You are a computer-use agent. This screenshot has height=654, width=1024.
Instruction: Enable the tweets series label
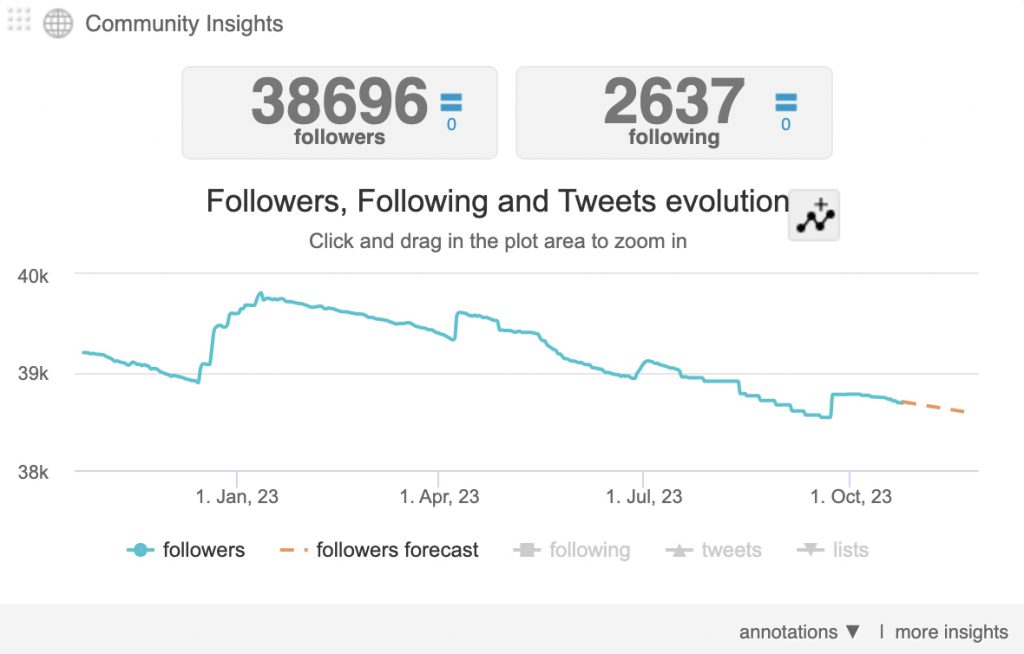[x=731, y=550]
